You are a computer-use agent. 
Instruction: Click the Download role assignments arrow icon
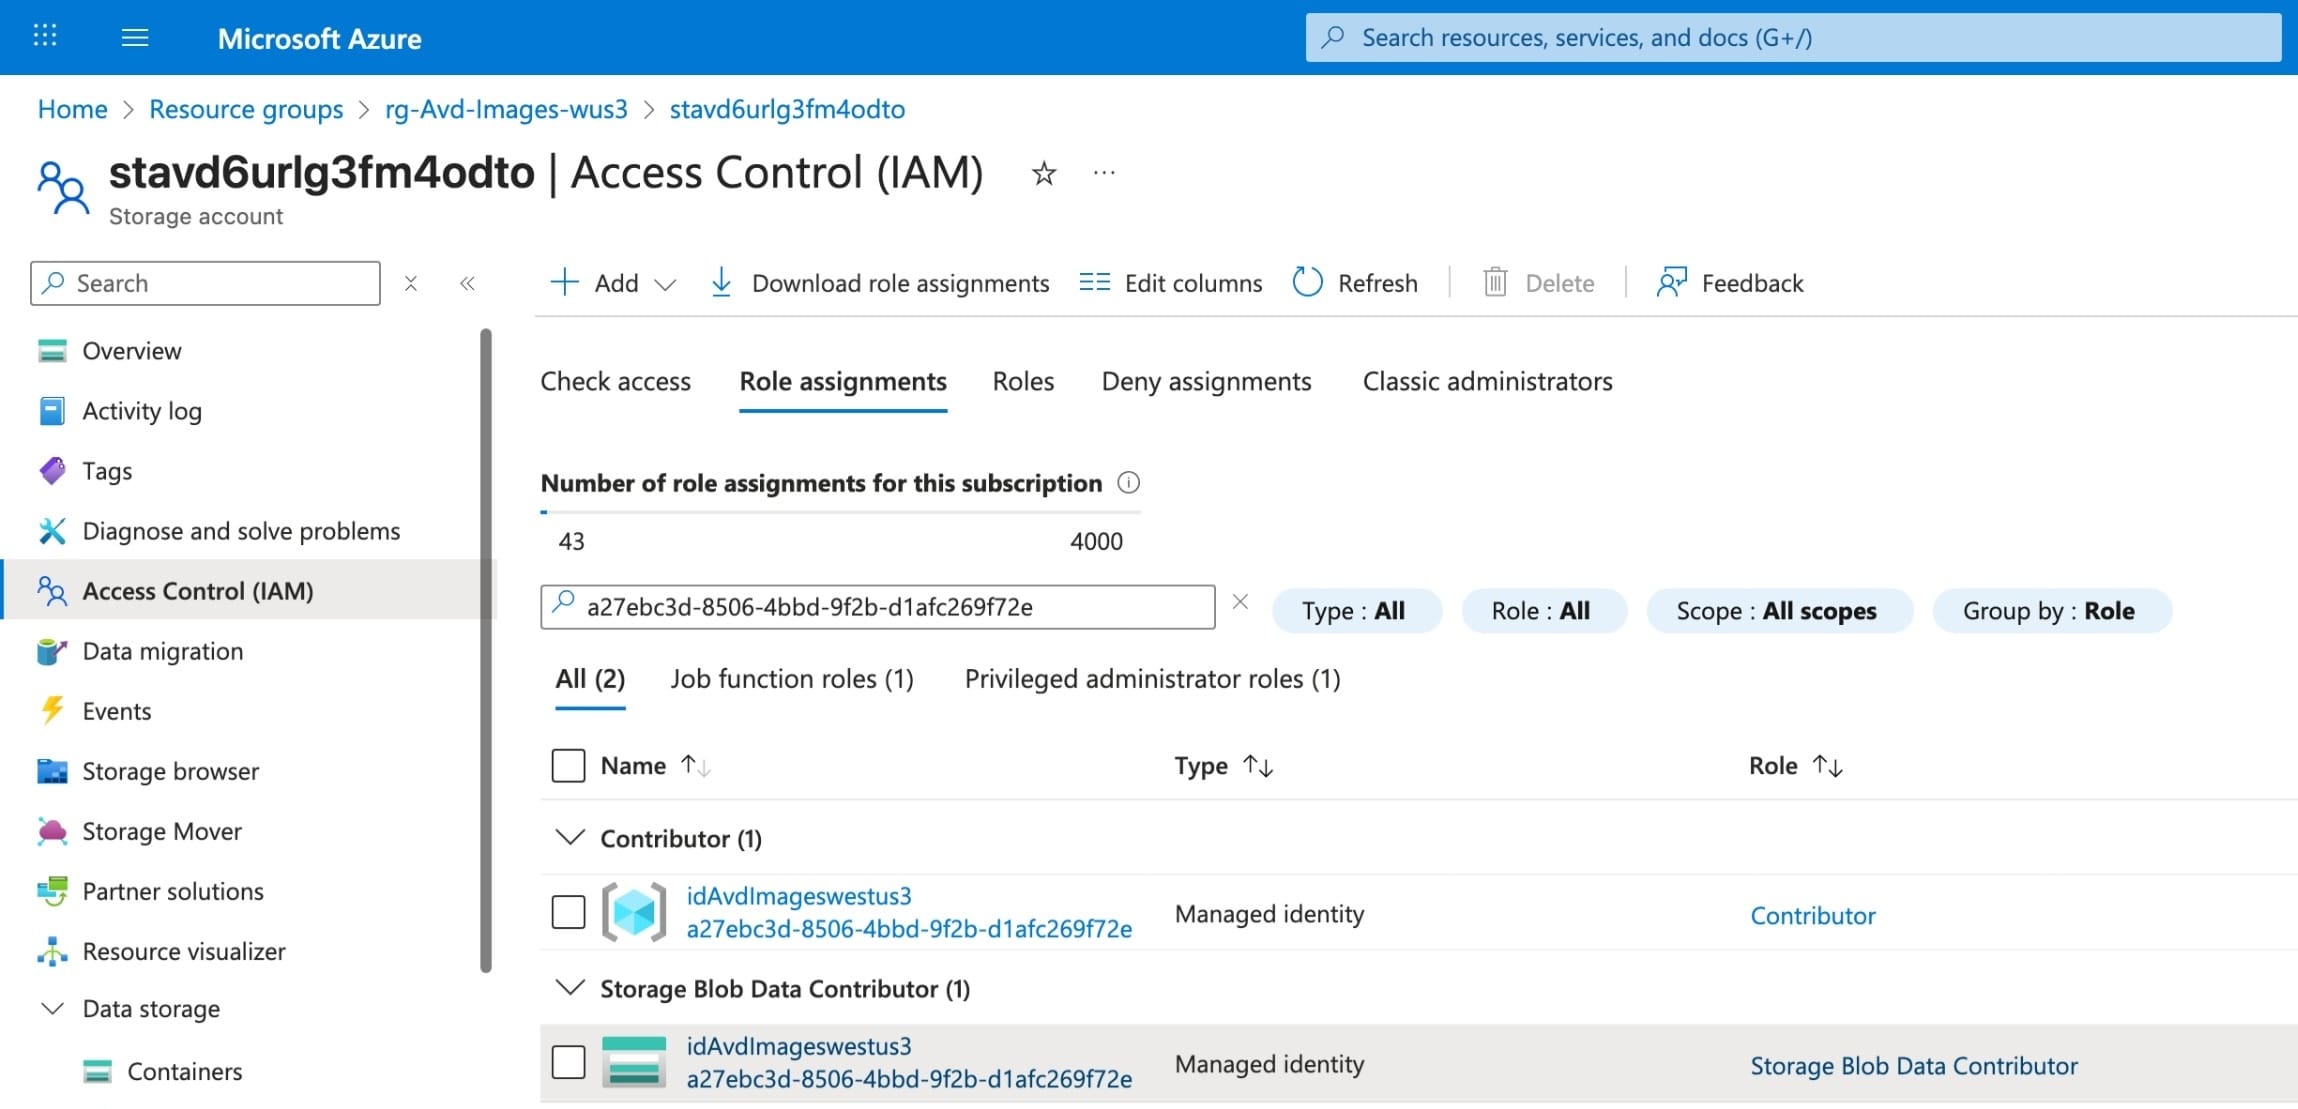pos(721,283)
